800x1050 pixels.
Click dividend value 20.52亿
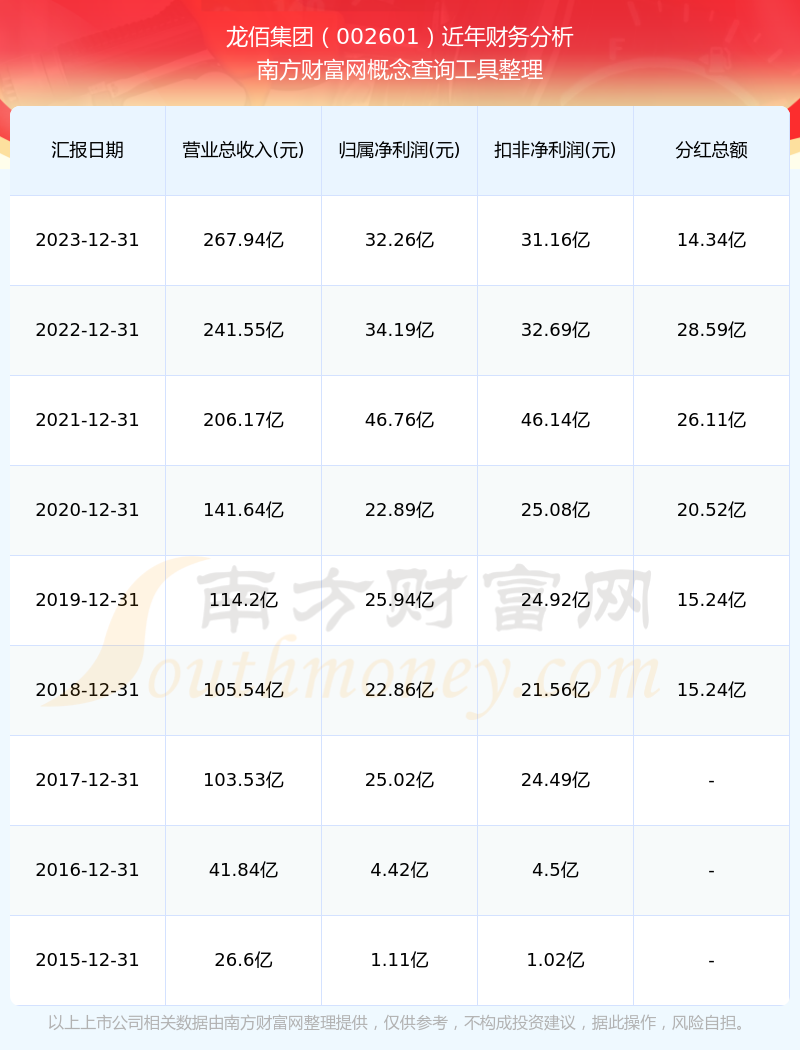click(712, 510)
